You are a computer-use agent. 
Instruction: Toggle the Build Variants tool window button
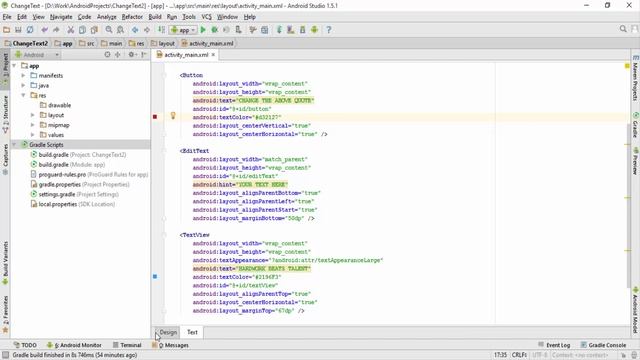[5, 262]
